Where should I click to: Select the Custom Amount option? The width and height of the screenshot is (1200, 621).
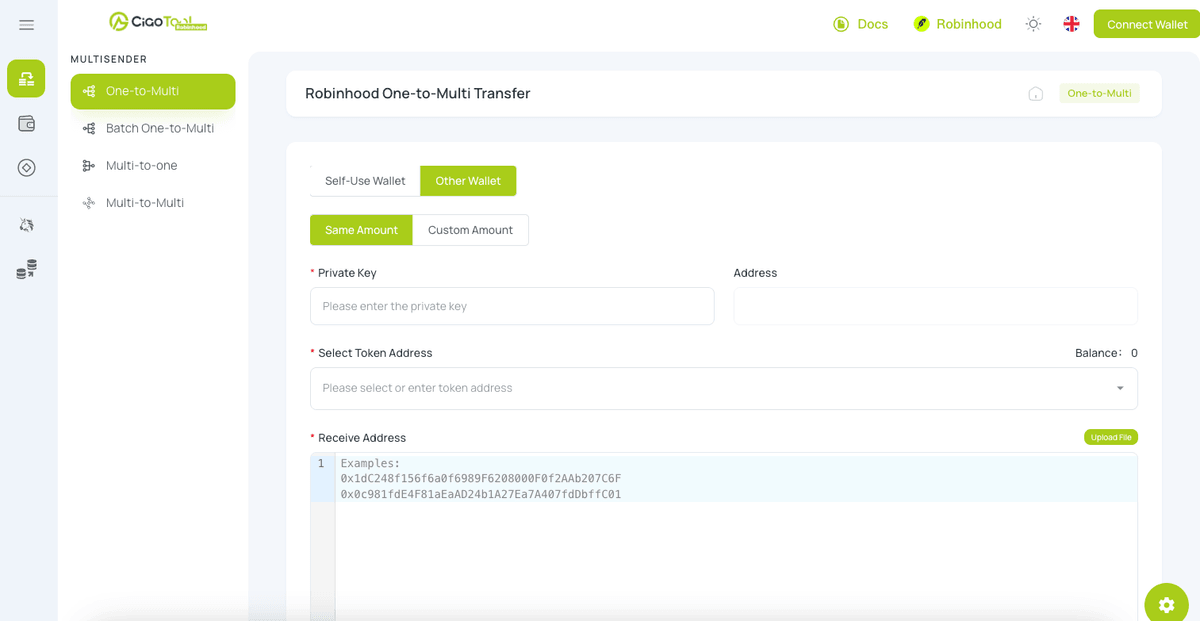[470, 230]
